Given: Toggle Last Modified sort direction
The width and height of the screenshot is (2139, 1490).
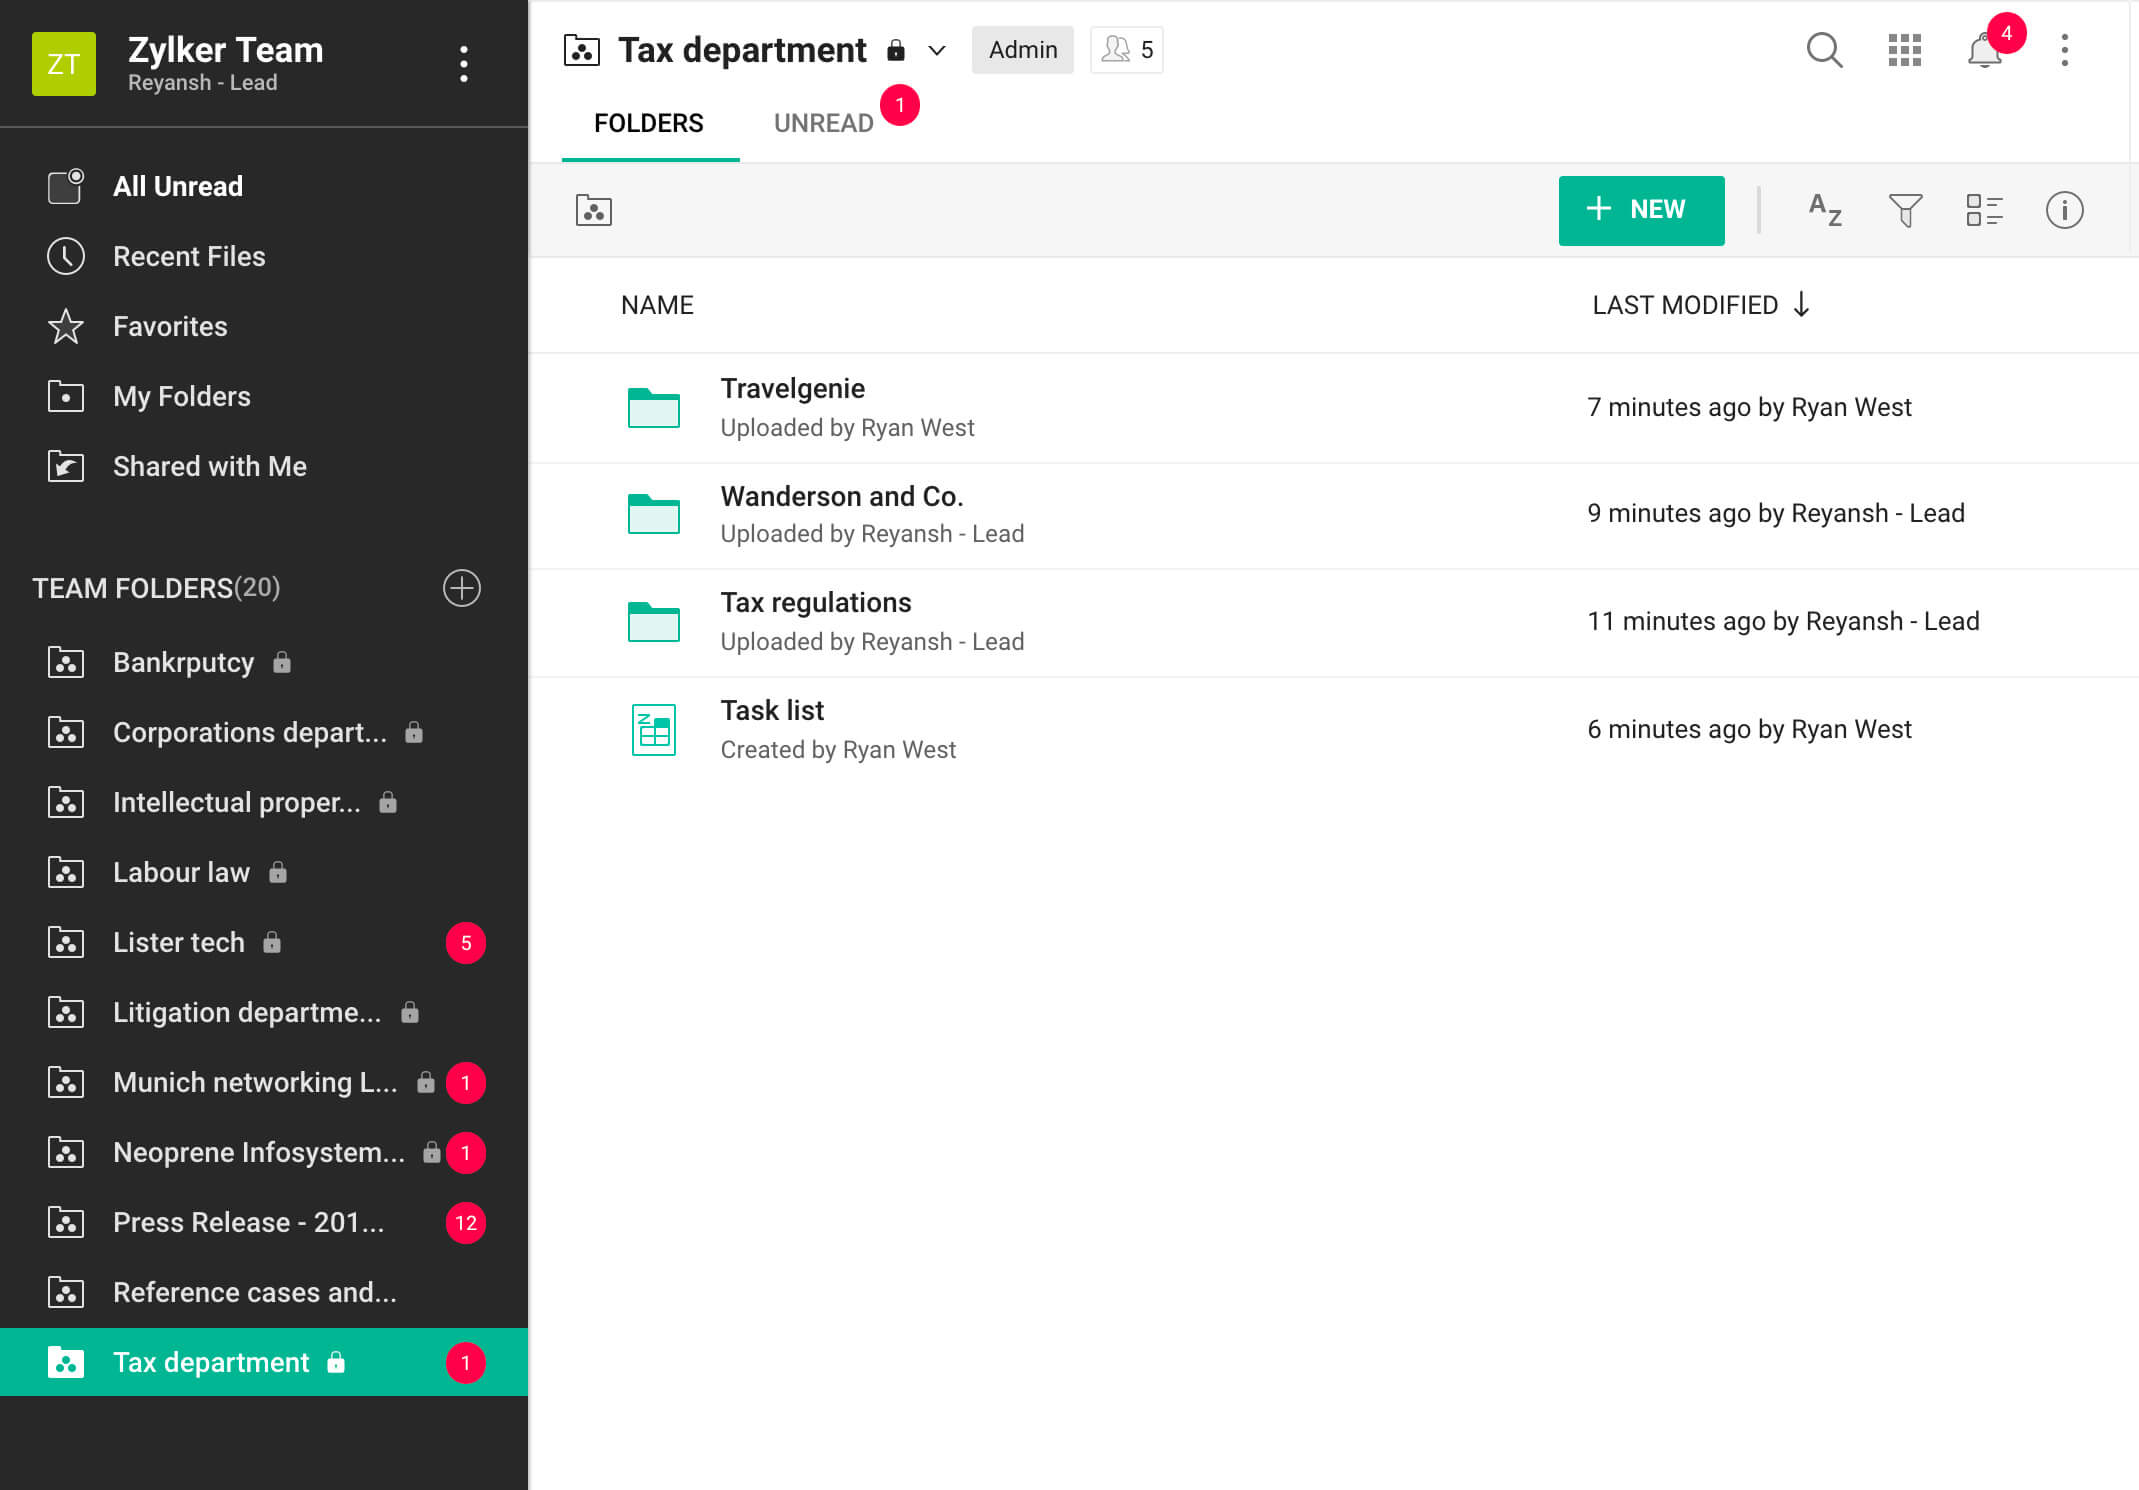Looking at the screenshot, I should (1801, 305).
